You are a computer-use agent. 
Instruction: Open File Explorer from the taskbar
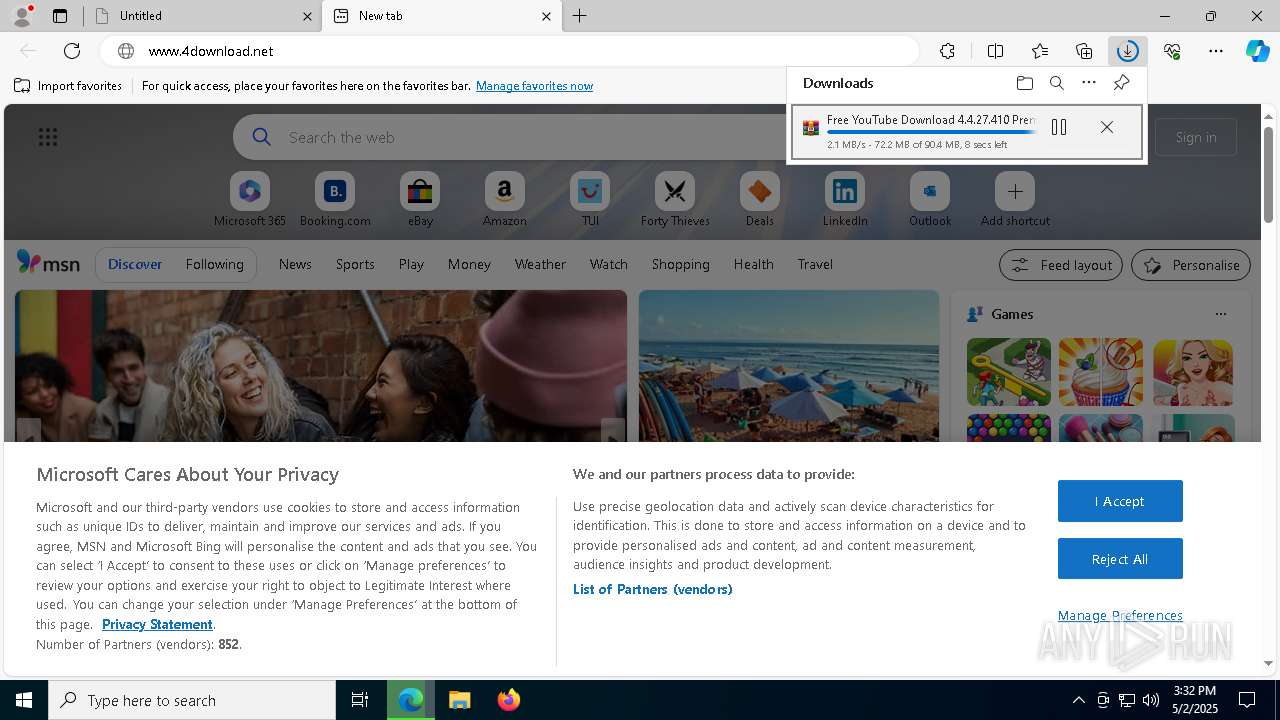click(x=459, y=700)
